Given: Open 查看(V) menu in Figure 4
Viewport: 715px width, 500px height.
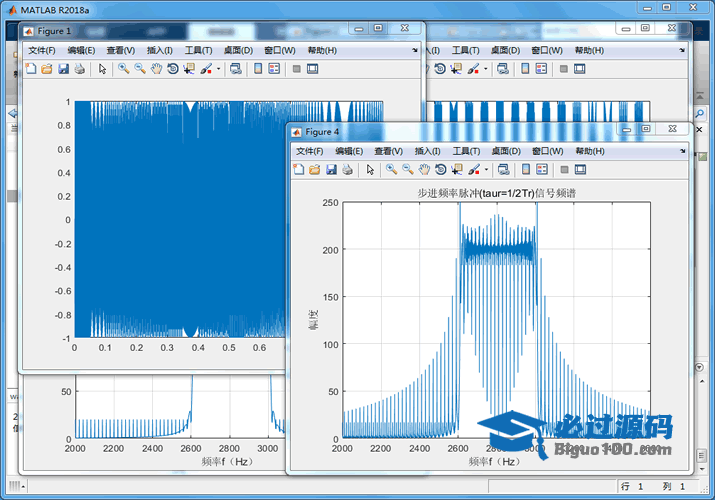Looking at the screenshot, I should (389, 151).
